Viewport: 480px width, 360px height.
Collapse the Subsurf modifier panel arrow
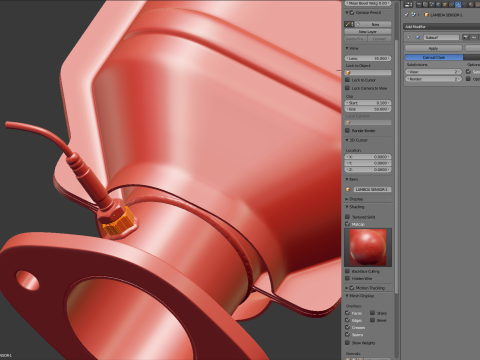(x=408, y=37)
